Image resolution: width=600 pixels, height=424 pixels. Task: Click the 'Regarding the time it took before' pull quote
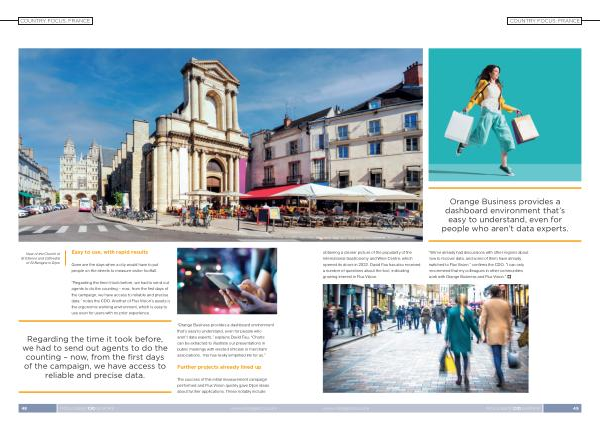click(95, 357)
